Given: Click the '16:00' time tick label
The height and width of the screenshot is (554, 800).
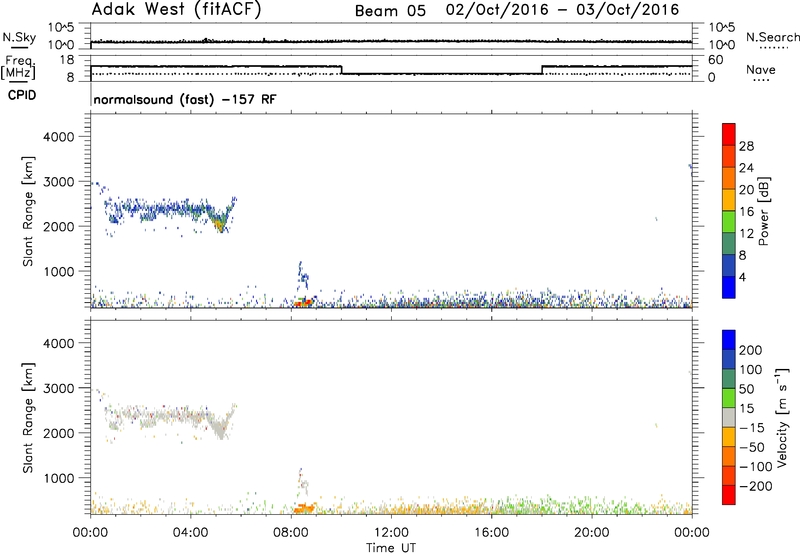Looking at the screenshot, I should [491, 533].
